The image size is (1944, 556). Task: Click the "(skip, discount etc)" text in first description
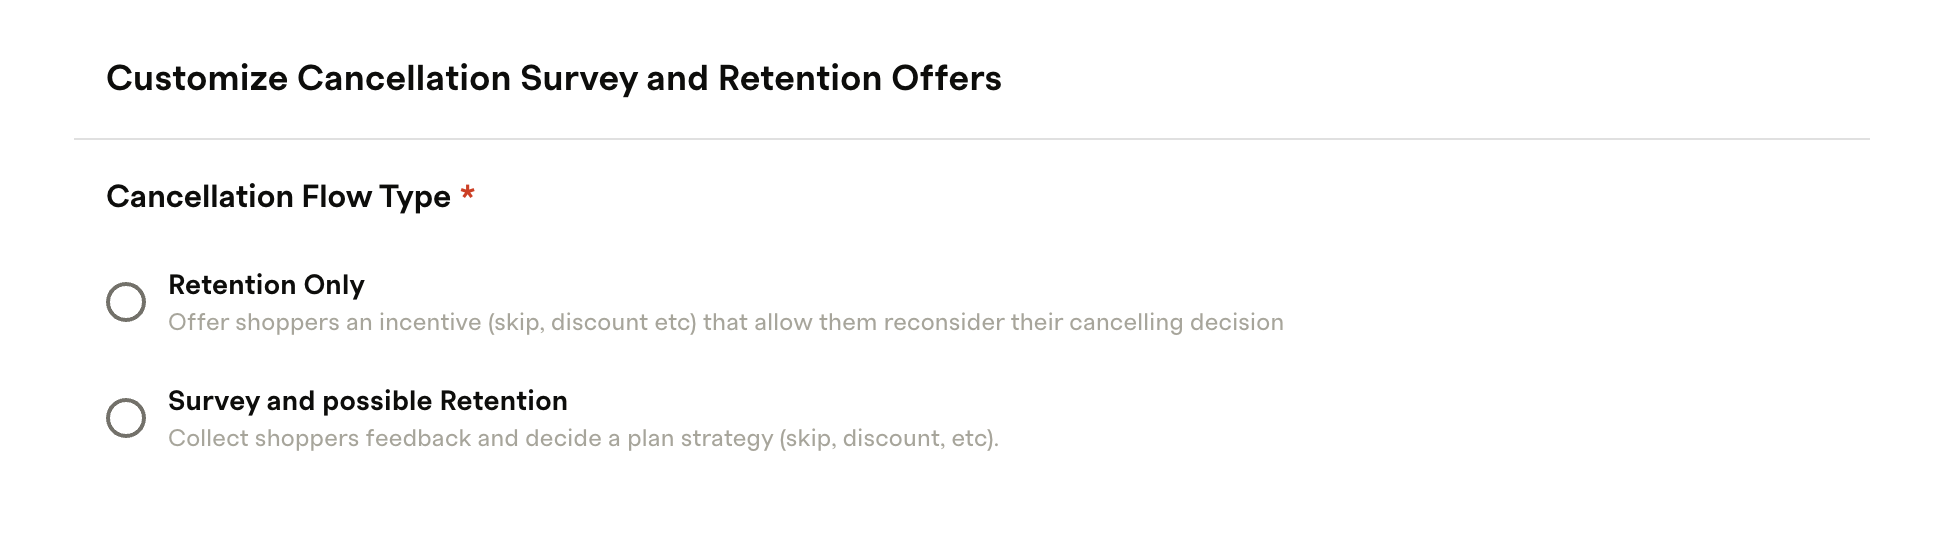coord(592,323)
